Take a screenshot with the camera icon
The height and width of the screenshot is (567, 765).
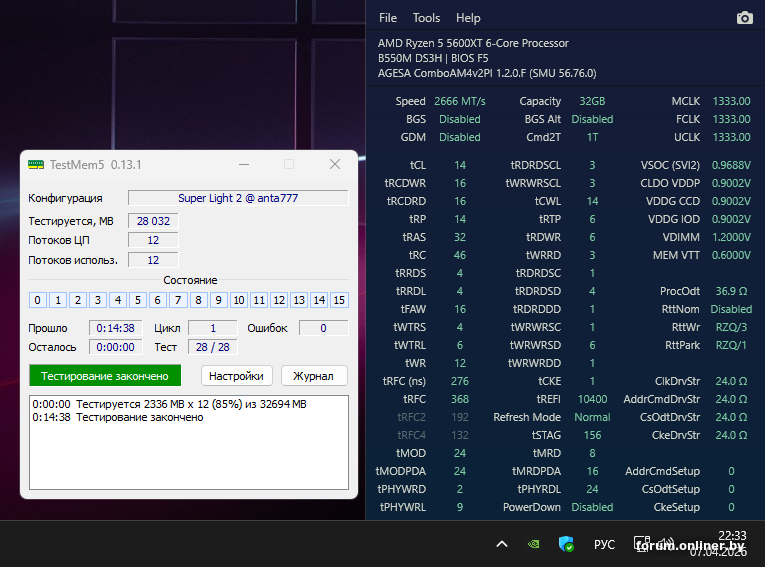(744, 18)
